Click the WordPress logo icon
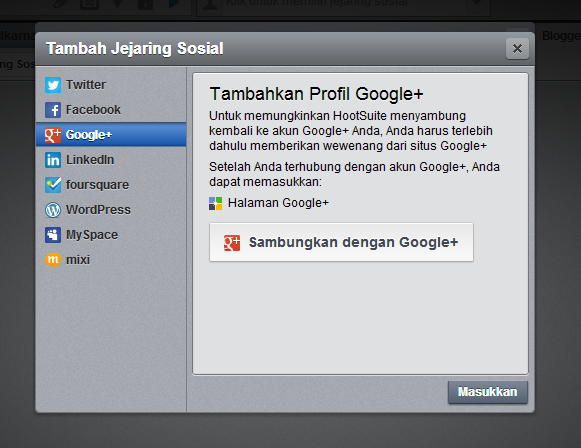581x448 pixels. 53,210
